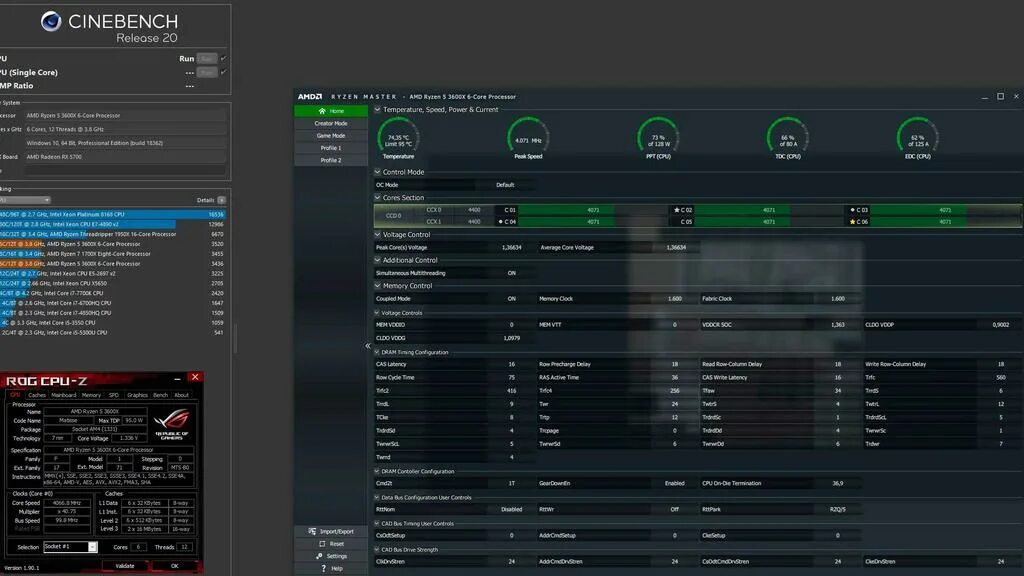Open the Graphics tab in CPU-Z
The height and width of the screenshot is (576, 1024).
click(x=137, y=395)
